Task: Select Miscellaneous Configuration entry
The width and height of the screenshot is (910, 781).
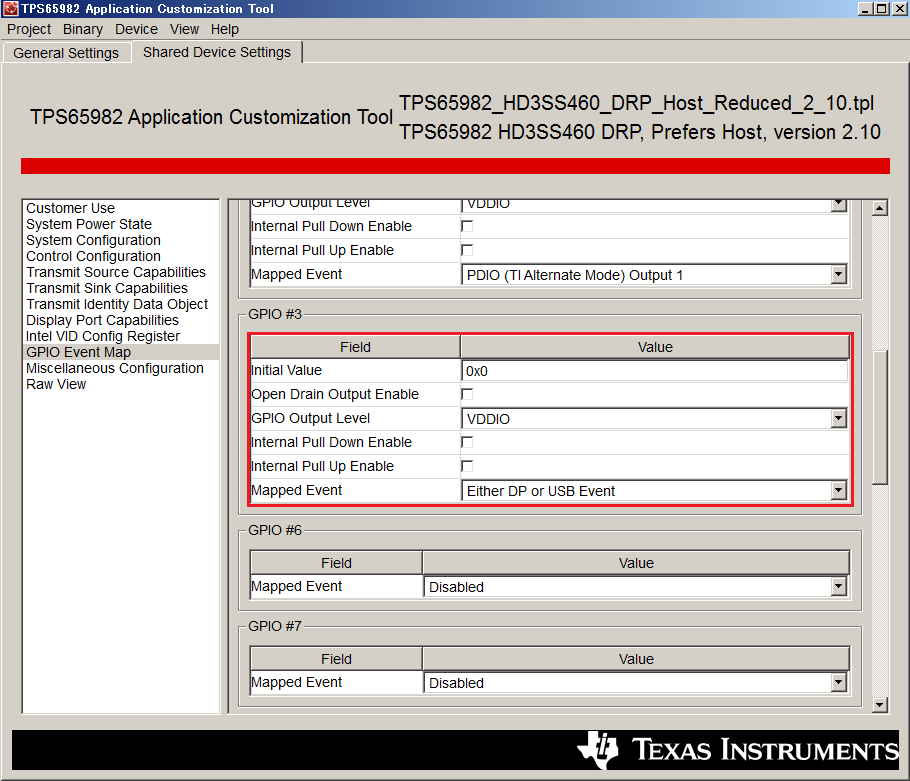Action: (x=114, y=368)
